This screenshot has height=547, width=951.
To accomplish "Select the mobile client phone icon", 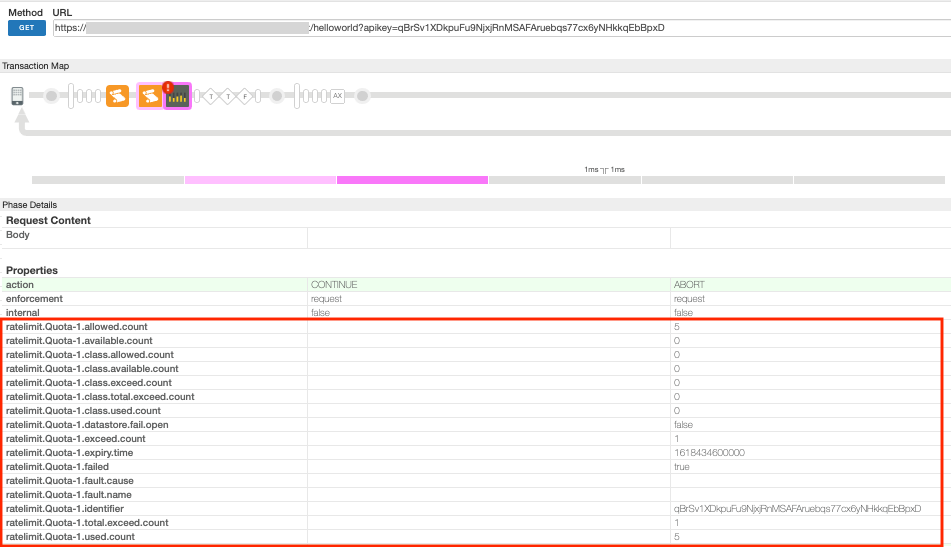I will tap(17, 96).
